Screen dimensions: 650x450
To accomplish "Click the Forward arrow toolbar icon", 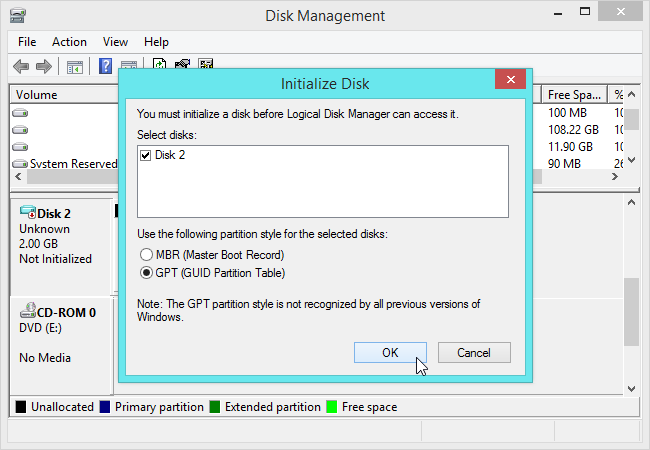I will point(44,67).
